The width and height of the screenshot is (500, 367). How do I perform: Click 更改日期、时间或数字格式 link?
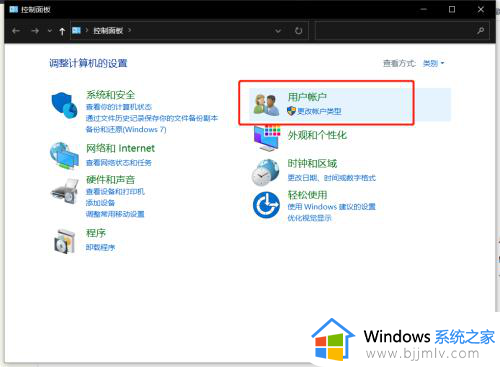(332, 178)
